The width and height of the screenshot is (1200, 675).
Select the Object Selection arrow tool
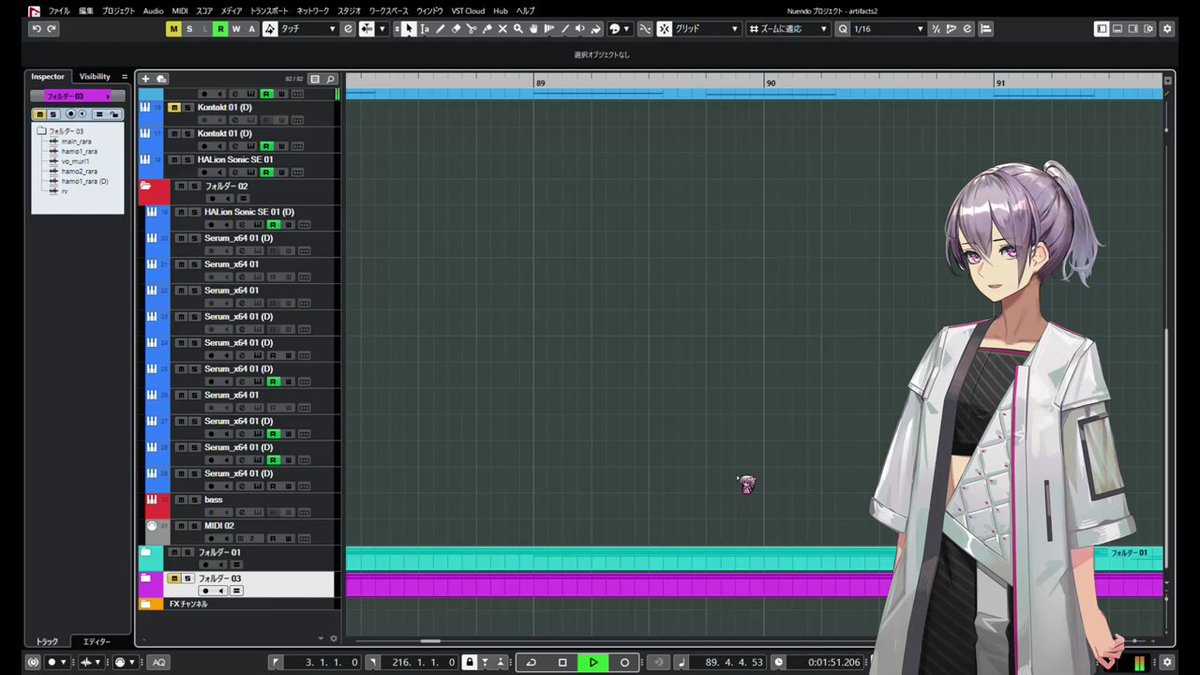409,29
